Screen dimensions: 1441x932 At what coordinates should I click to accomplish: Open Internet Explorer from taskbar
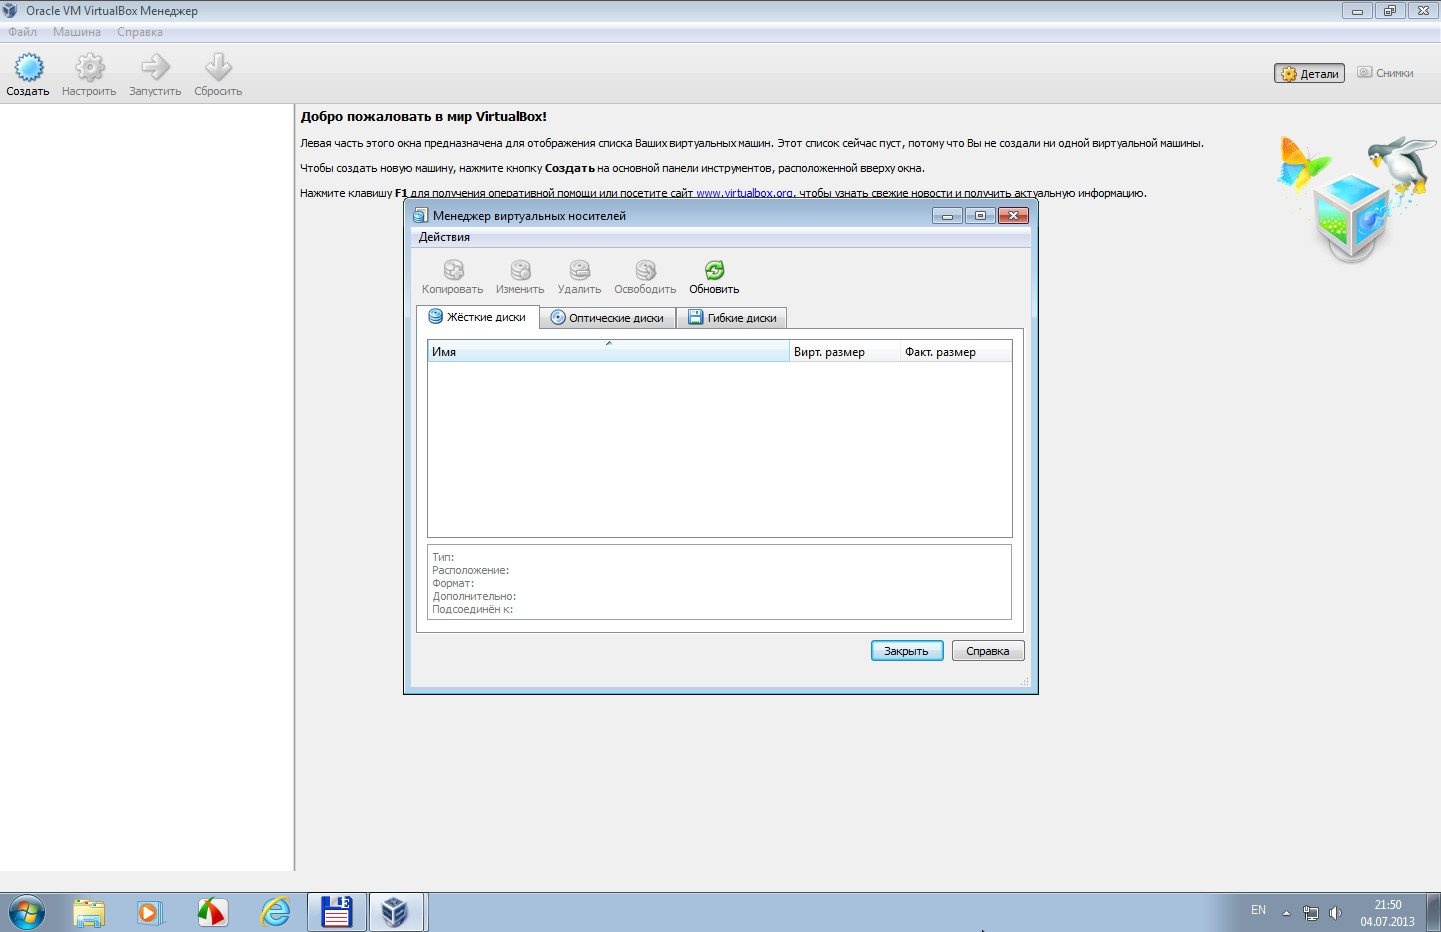coord(275,912)
